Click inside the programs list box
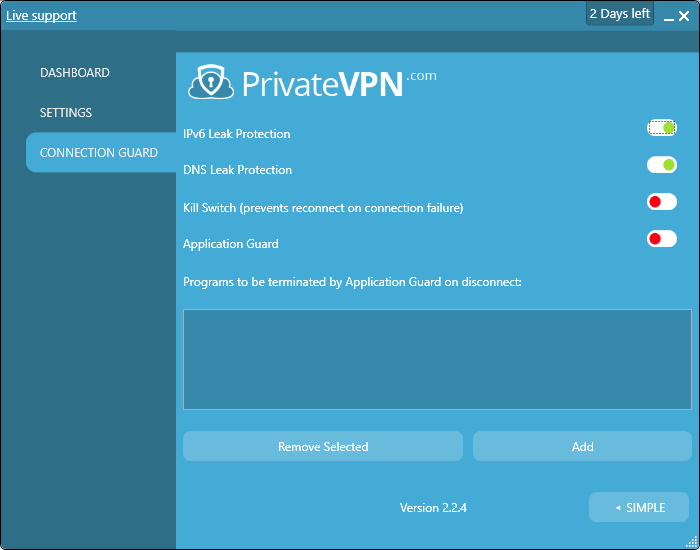 [x=438, y=359]
